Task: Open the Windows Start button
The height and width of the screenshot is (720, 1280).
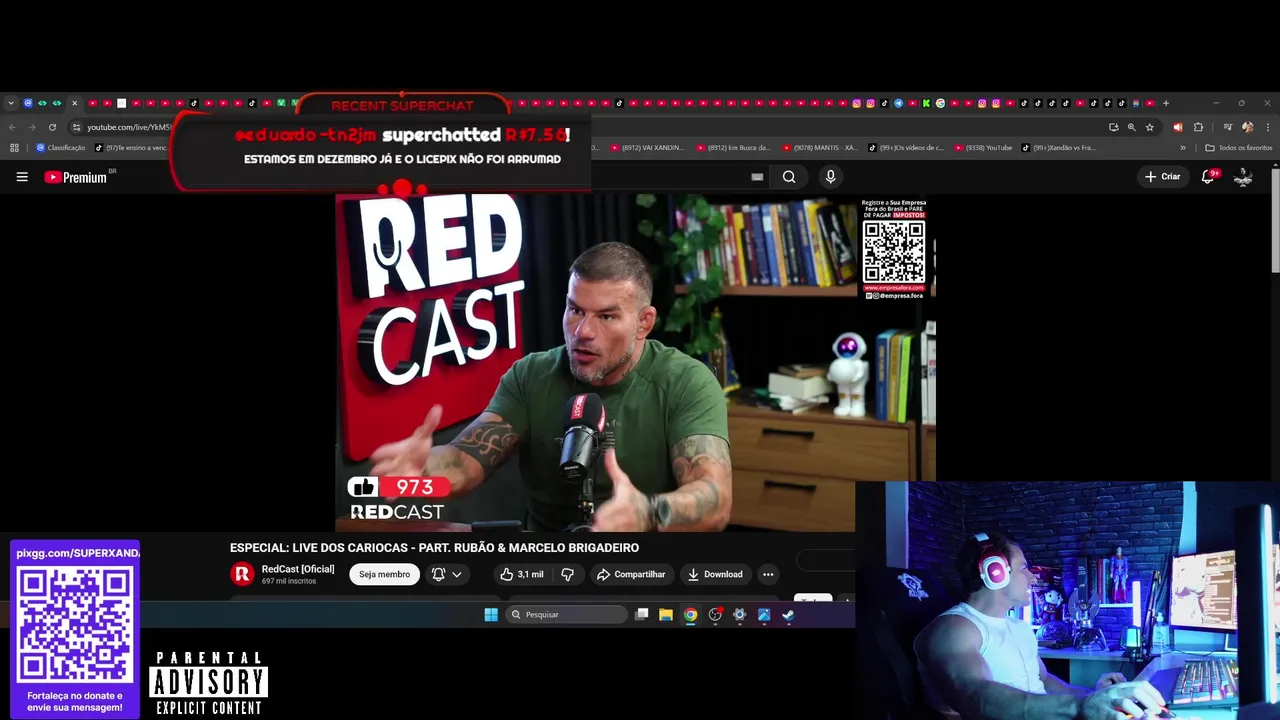Action: point(491,615)
